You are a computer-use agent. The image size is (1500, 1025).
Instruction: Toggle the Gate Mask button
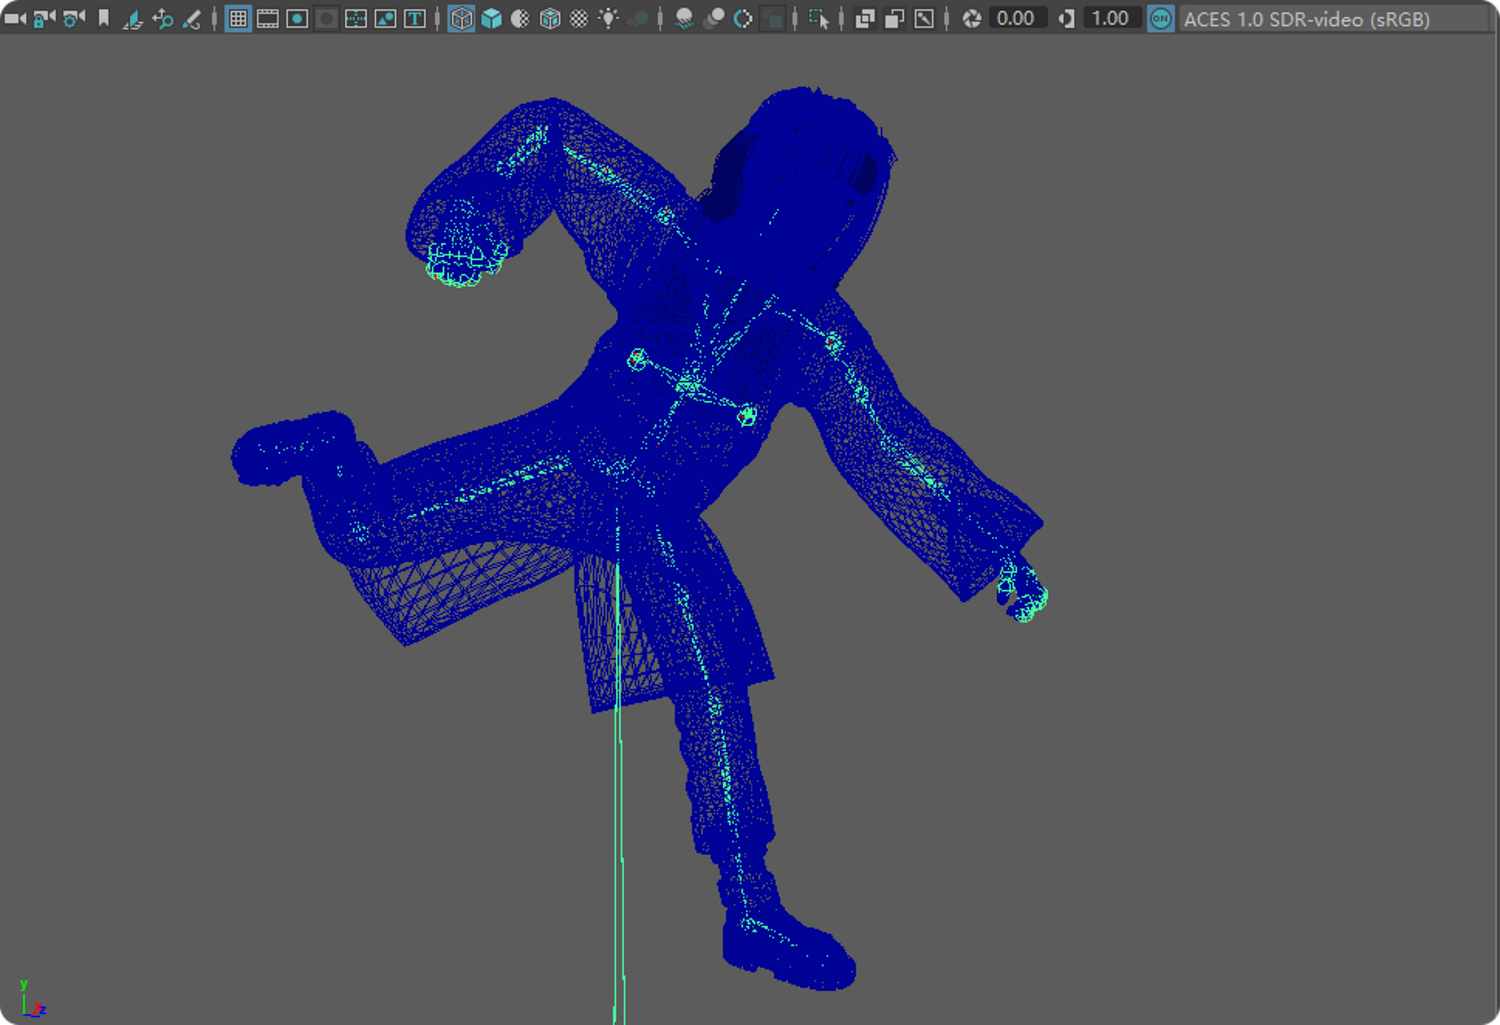(x=326, y=18)
